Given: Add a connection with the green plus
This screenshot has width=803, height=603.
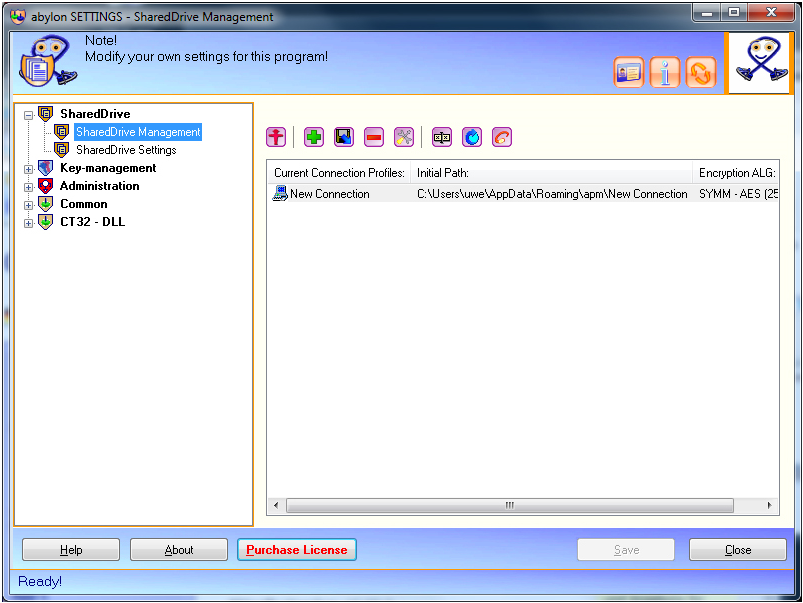Looking at the screenshot, I should click(x=313, y=137).
